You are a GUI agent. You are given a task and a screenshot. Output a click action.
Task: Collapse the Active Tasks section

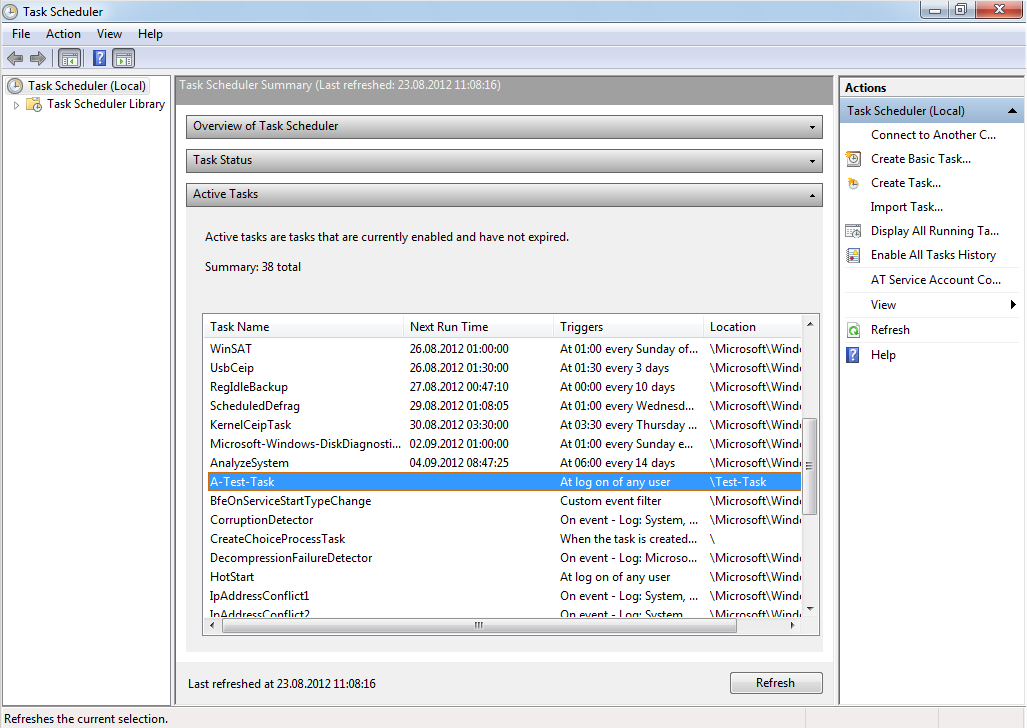[813, 195]
